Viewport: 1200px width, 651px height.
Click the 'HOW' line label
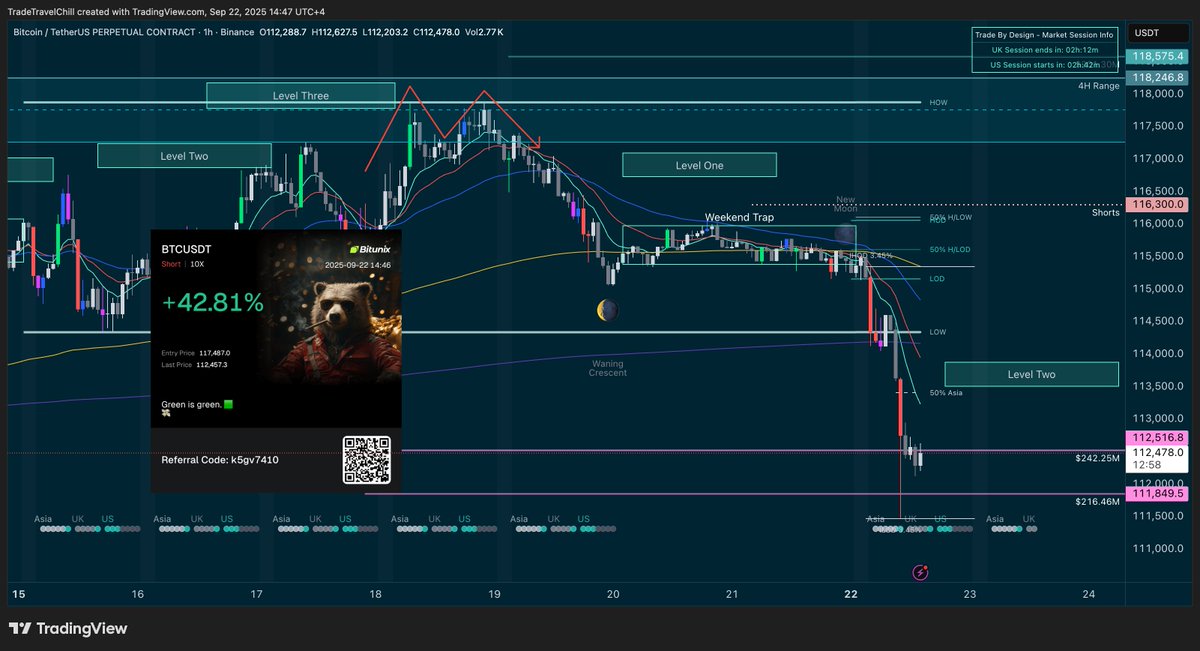938,103
